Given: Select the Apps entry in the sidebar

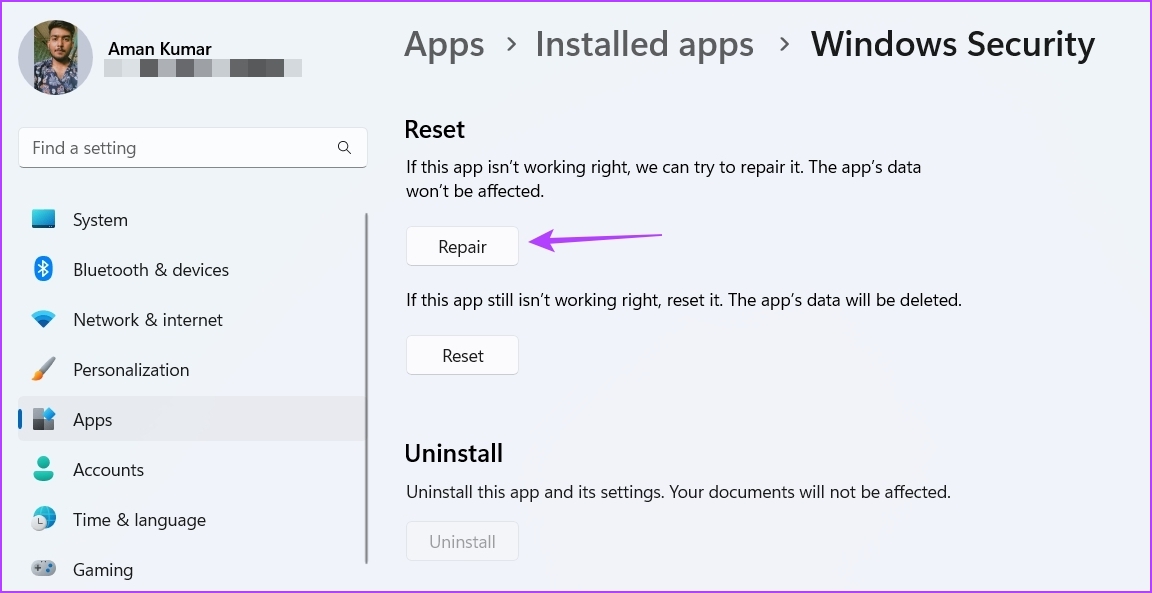Looking at the screenshot, I should click(x=93, y=419).
